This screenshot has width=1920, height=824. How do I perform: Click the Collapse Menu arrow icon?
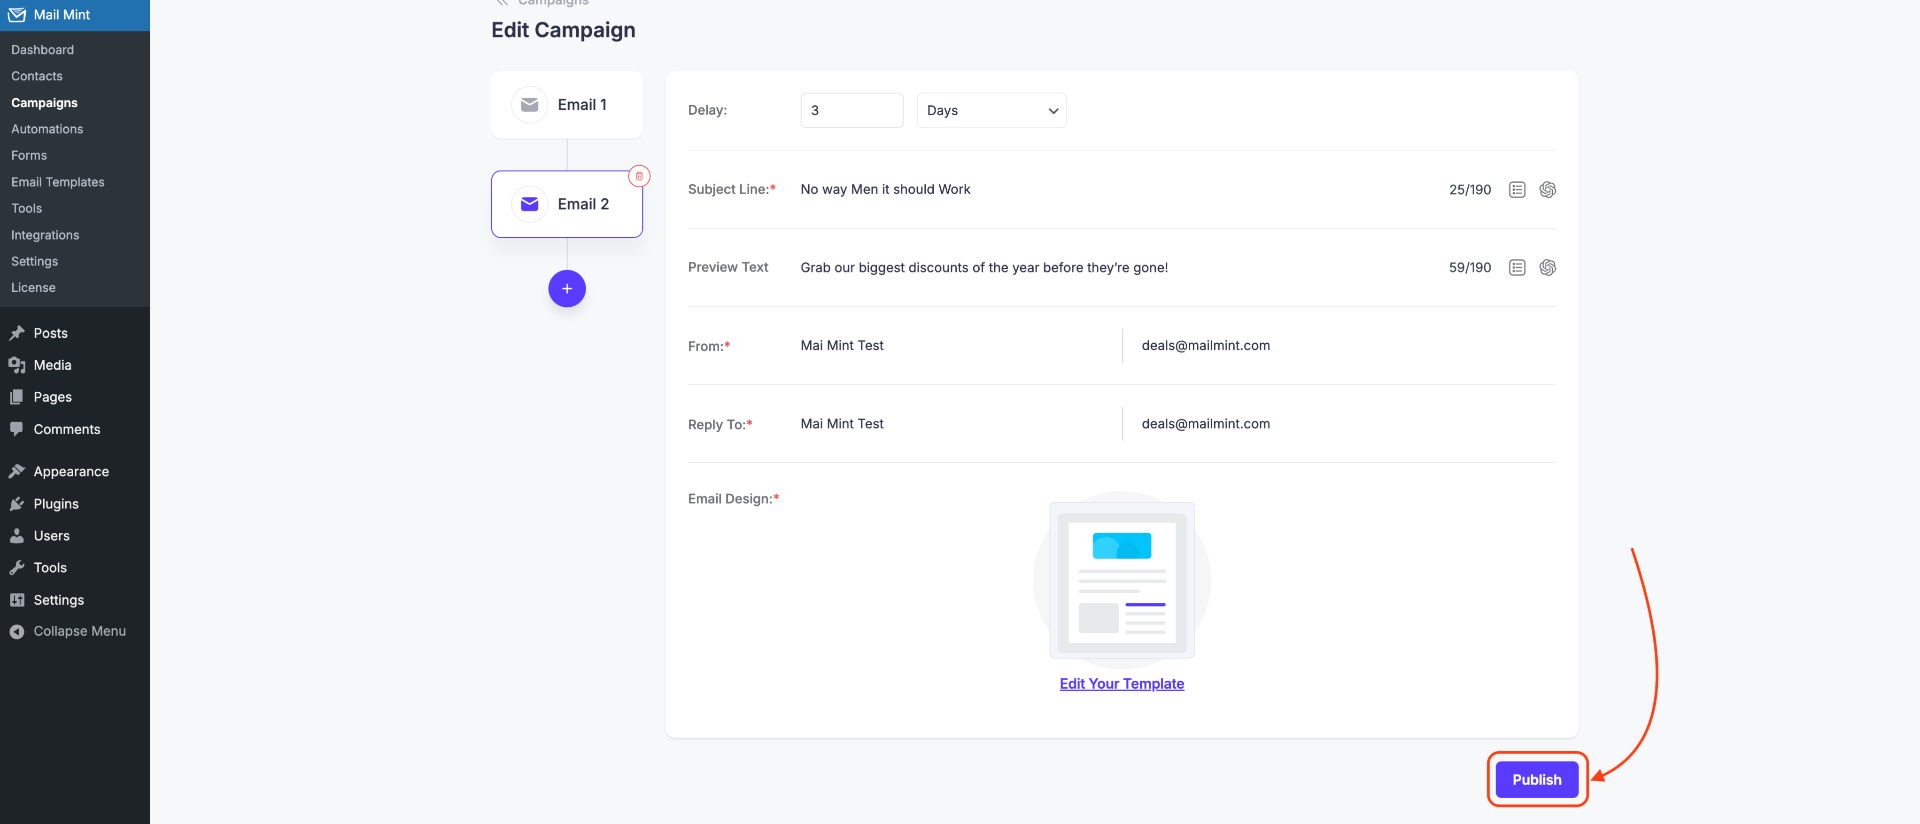tap(17, 632)
